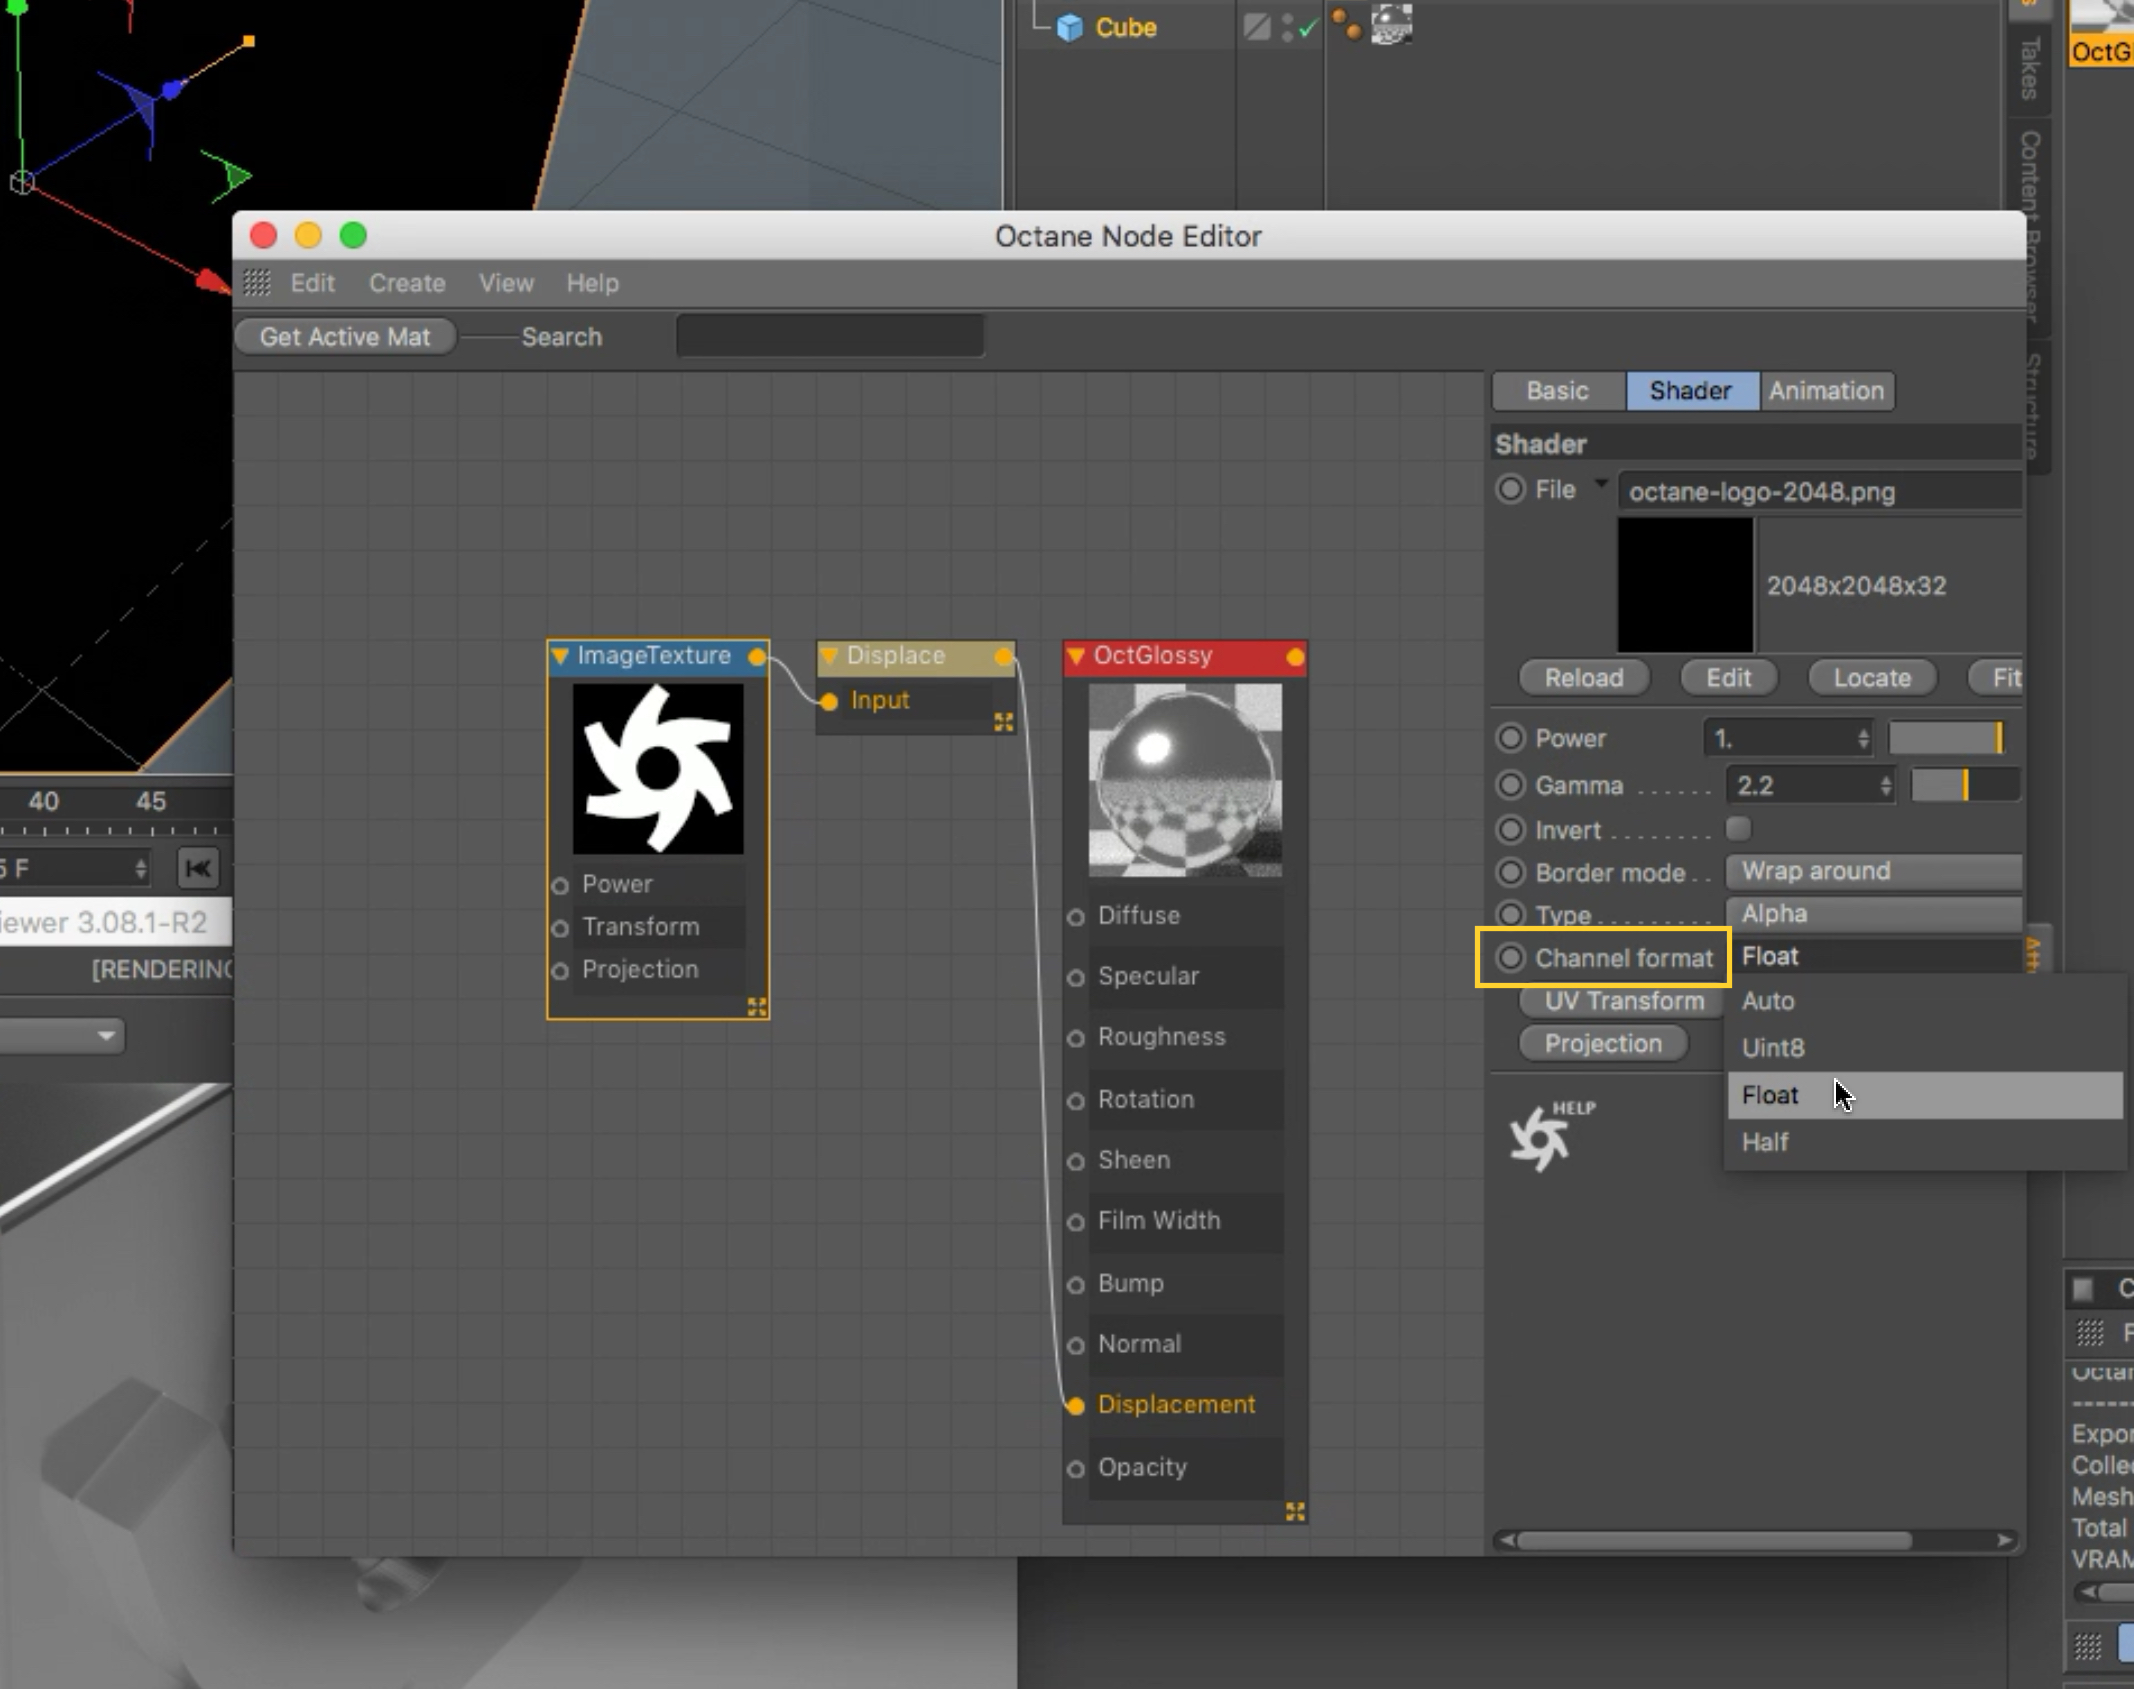Screen dimensions: 2134x1689
Task: Click the Cube object icon
Action: [x=1069, y=27]
